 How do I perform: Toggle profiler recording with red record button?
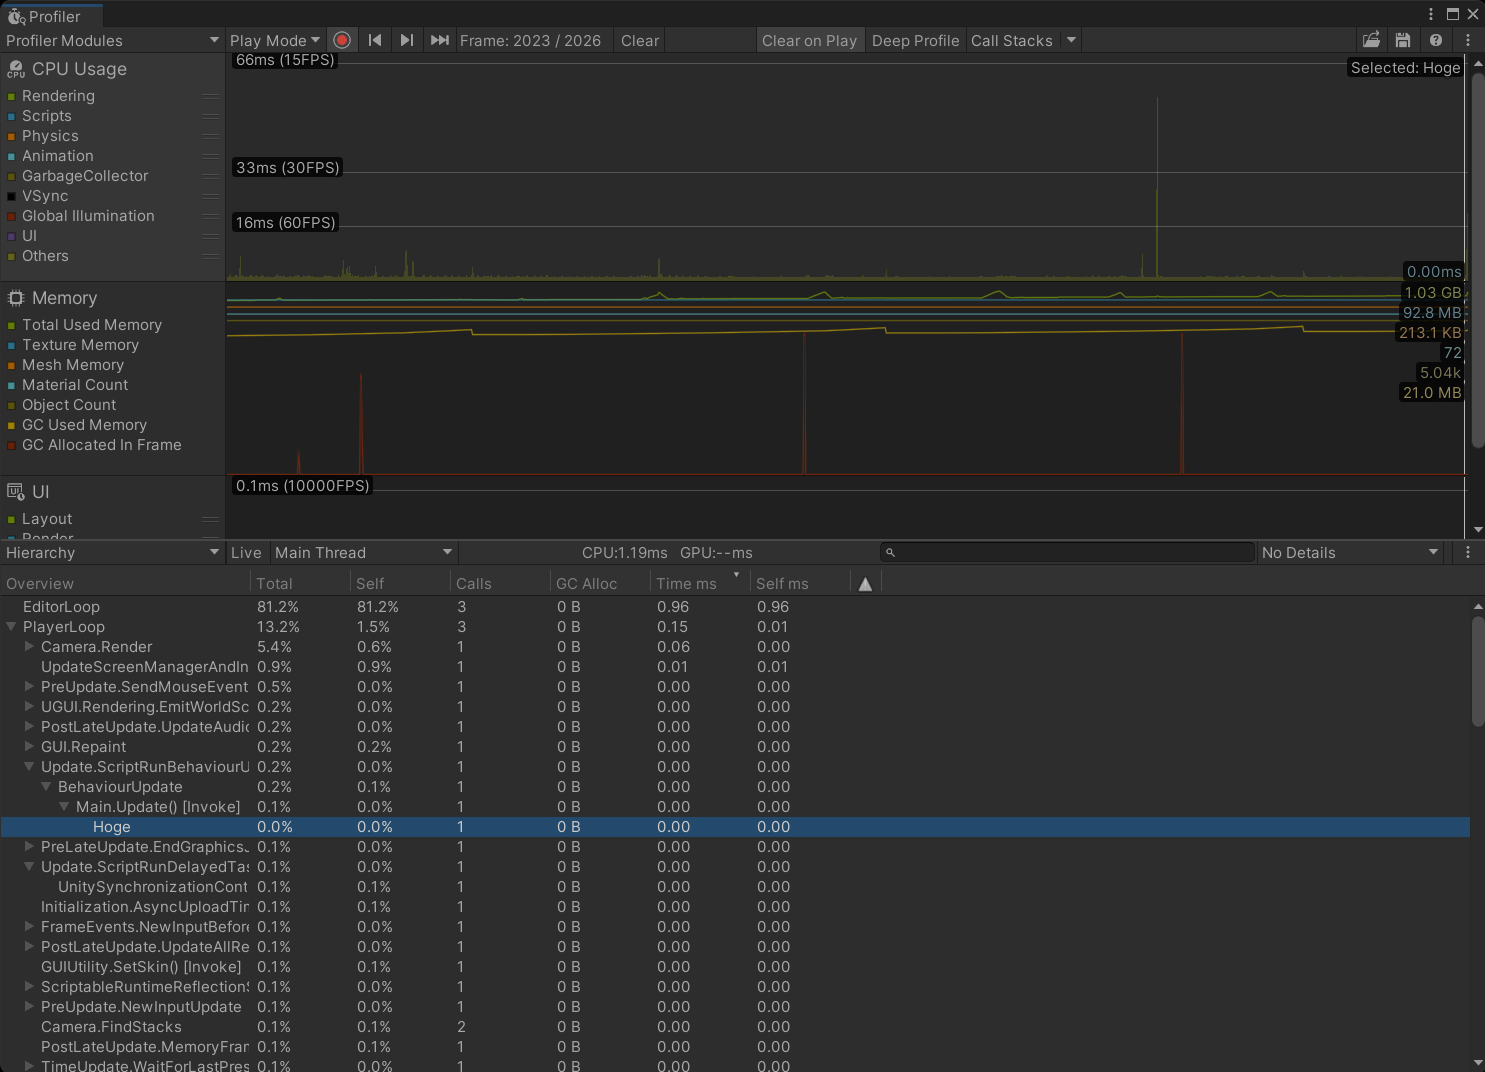pyautogui.click(x=342, y=40)
